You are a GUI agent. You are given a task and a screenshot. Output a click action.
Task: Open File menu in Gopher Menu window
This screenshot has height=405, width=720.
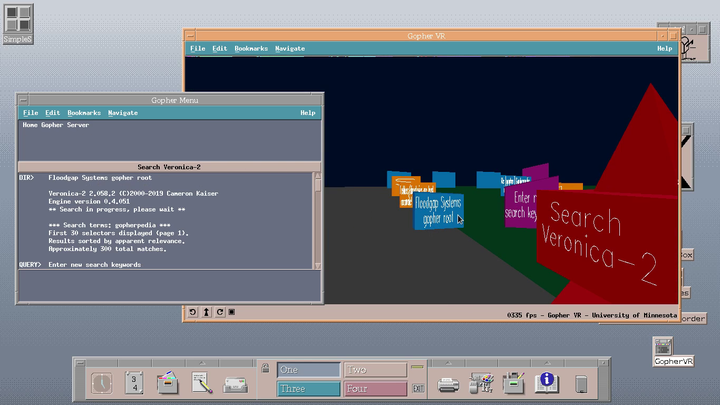tap(30, 113)
